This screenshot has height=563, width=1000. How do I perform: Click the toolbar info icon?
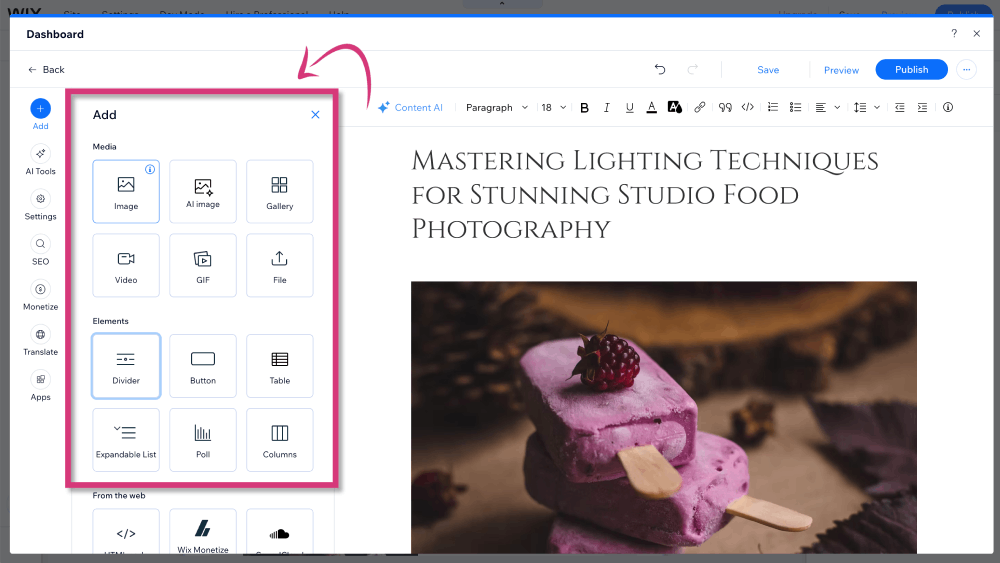click(x=948, y=108)
